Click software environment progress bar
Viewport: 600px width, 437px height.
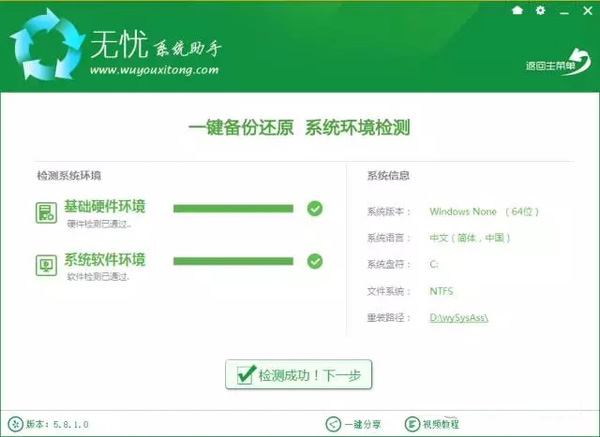(233, 261)
